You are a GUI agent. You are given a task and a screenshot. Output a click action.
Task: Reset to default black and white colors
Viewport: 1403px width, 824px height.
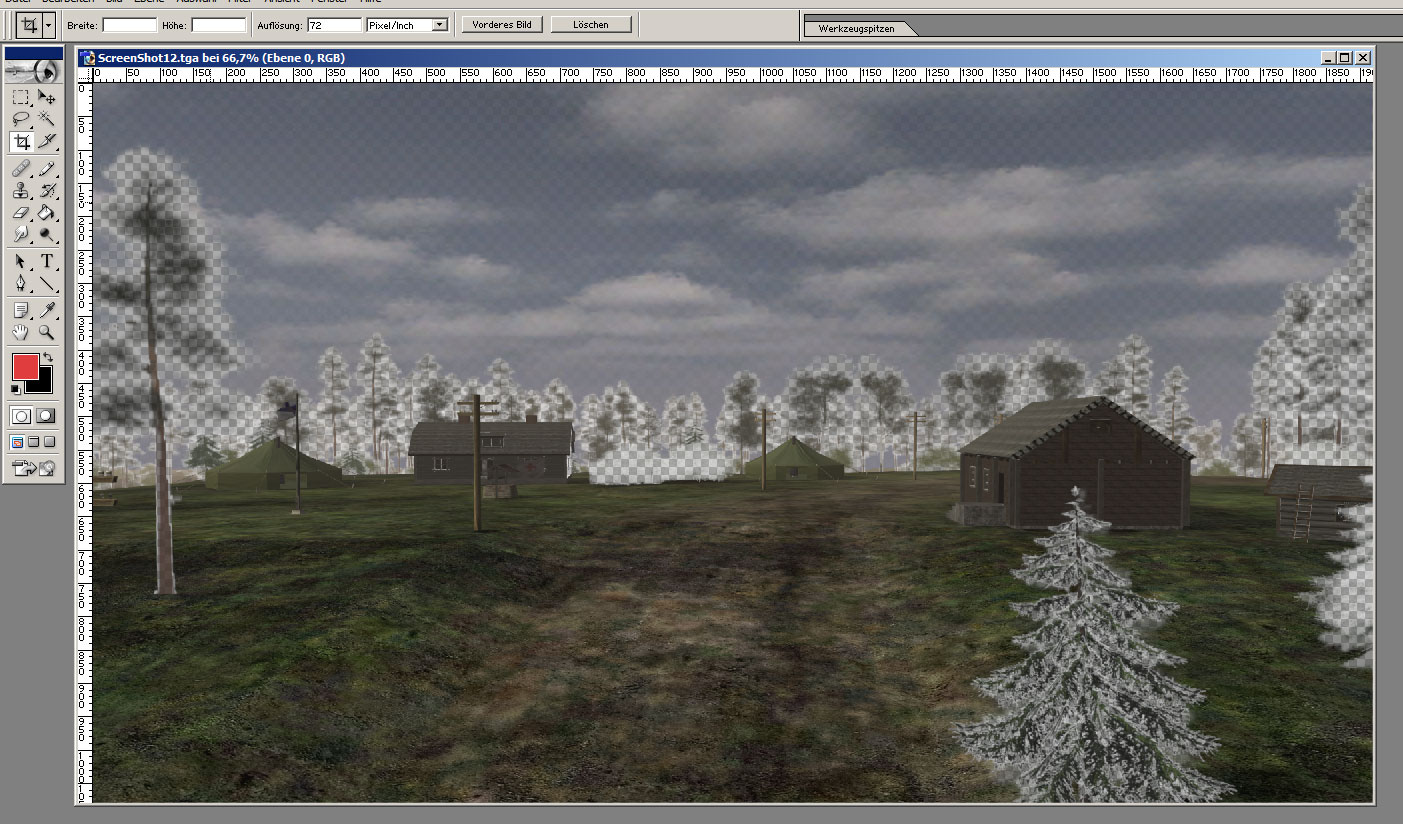pos(16,388)
